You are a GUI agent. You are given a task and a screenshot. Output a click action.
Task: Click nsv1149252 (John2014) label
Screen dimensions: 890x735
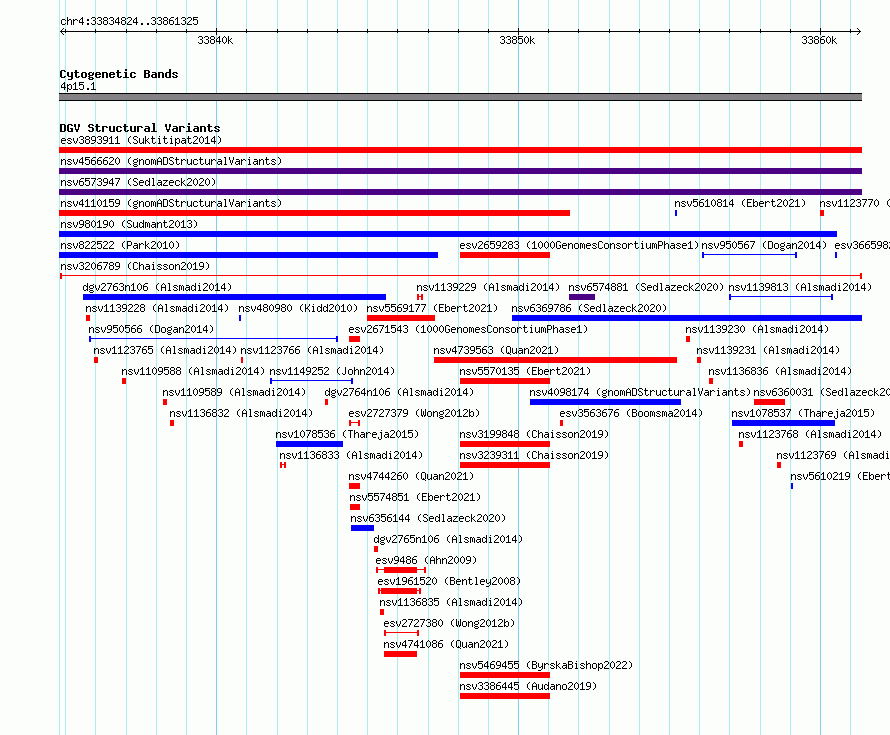pyautogui.click(x=332, y=371)
